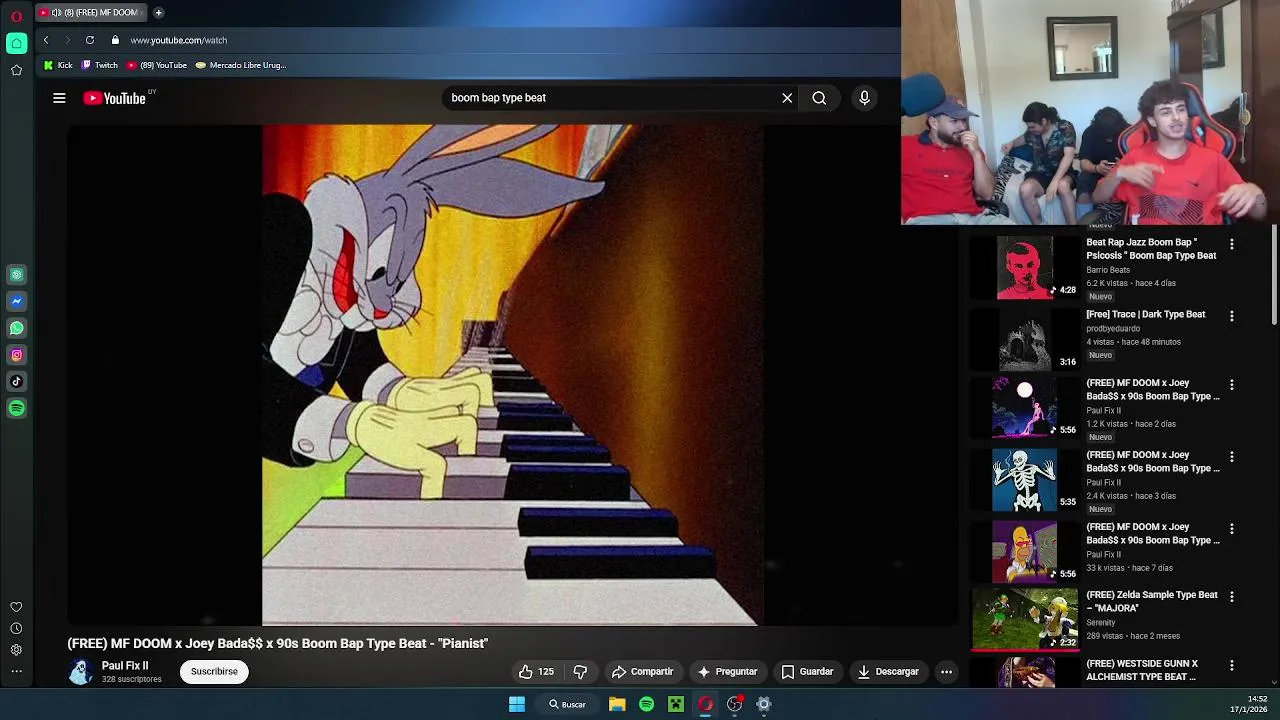Open the Paul Fix II channel name

(125, 666)
